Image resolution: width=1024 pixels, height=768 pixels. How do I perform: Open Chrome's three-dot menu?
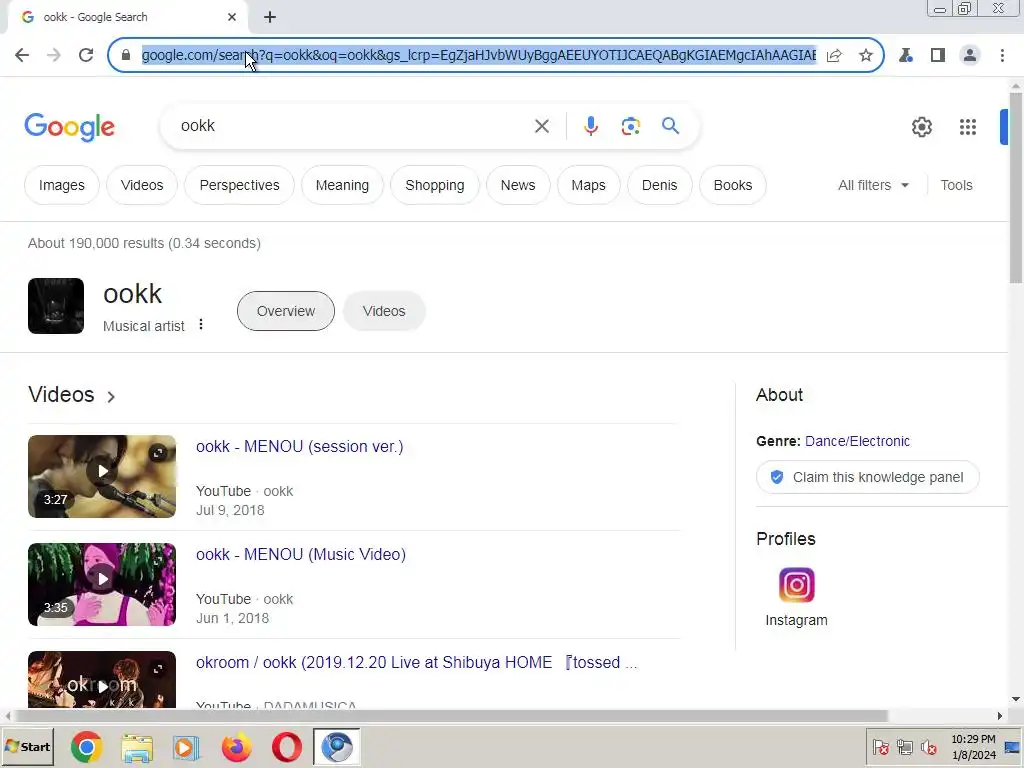1002,56
